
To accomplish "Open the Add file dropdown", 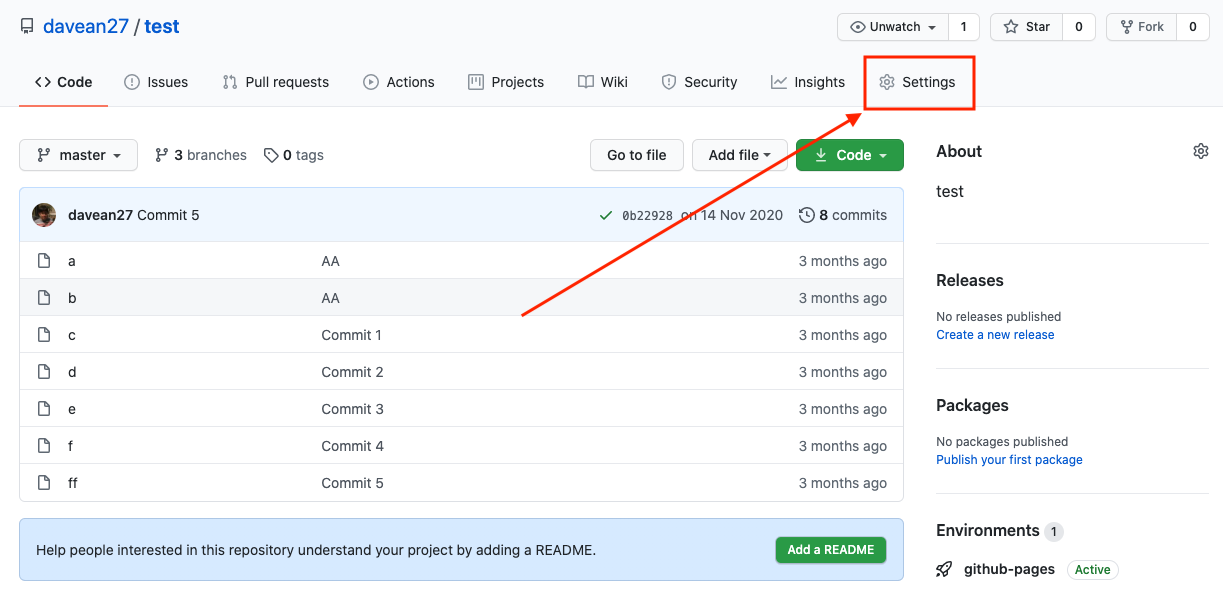I will (x=740, y=155).
